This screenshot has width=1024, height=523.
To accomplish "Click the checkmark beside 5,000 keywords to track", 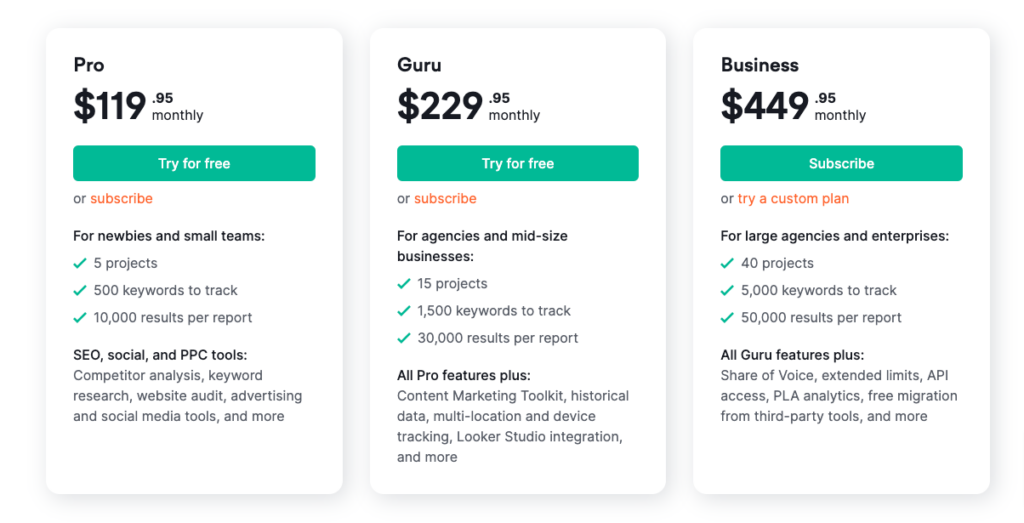I will tap(727, 291).
